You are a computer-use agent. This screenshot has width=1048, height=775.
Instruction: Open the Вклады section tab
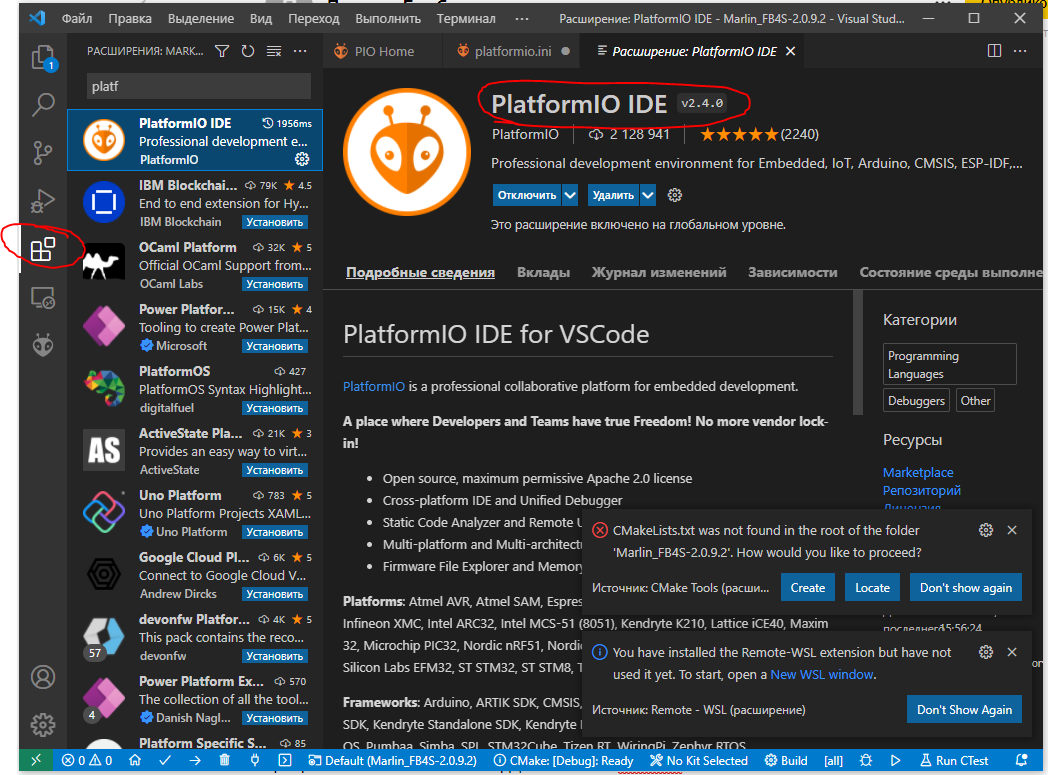click(543, 273)
